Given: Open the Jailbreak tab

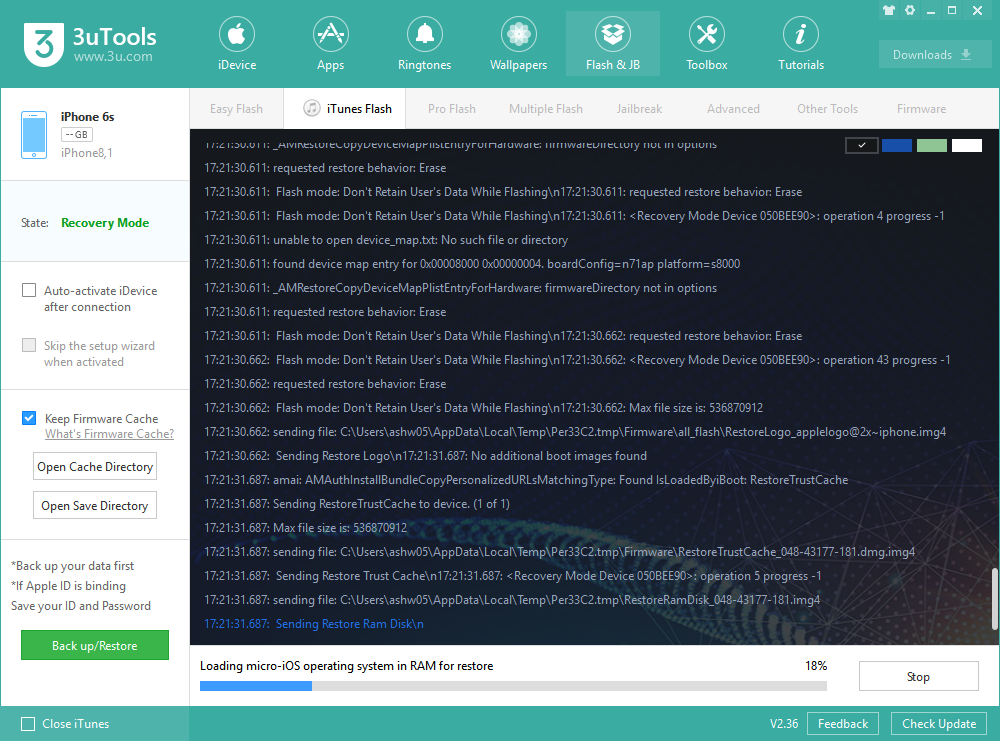Looking at the screenshot, I should click(639, 109).
